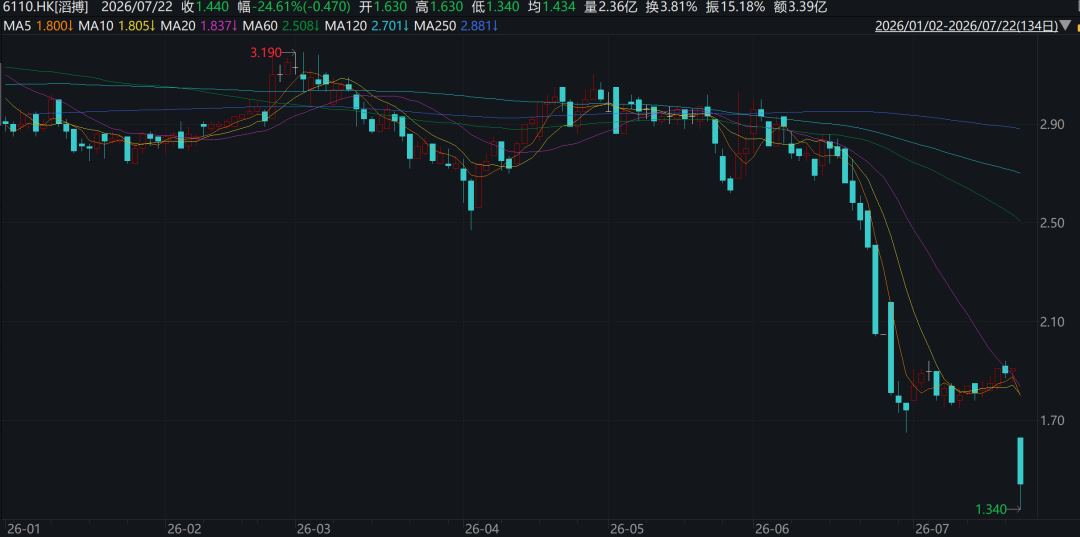
Task: Select the MA120 2.701 indicator label
Action: click(x=366, y=27)
